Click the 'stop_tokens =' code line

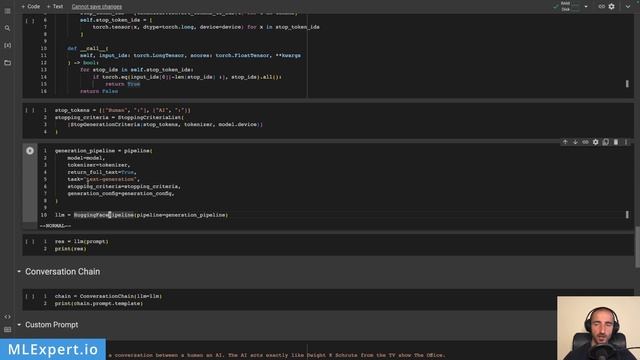coord(123,110)
